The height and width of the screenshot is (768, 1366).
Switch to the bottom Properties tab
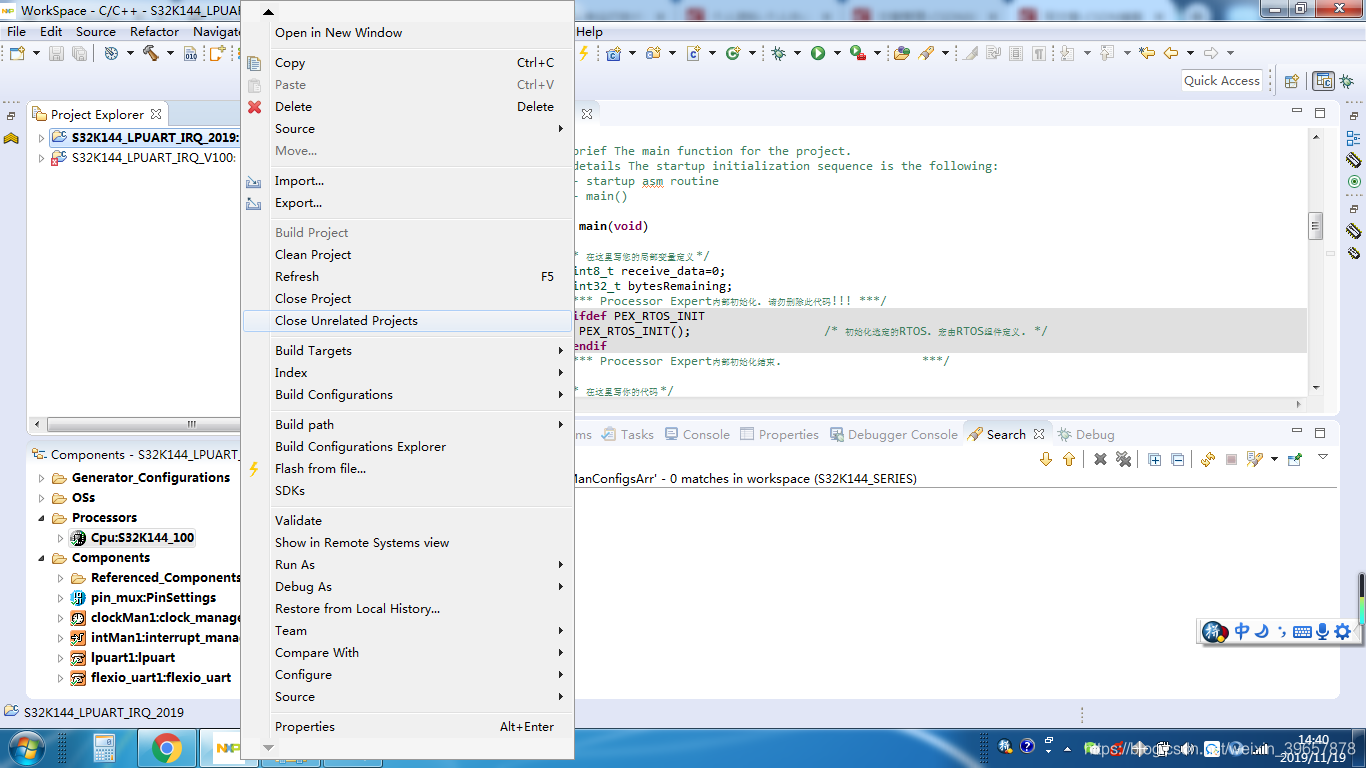tap(778, 434)
